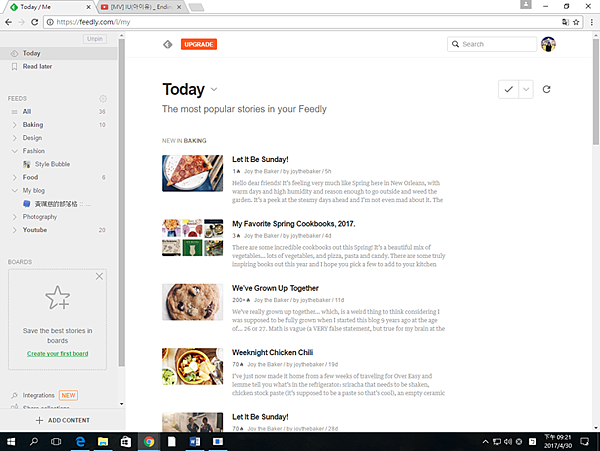600x451 pixels.
Task: Click the Feedly logo icon beside Upgrade
Action: click(x=168, y=44)
